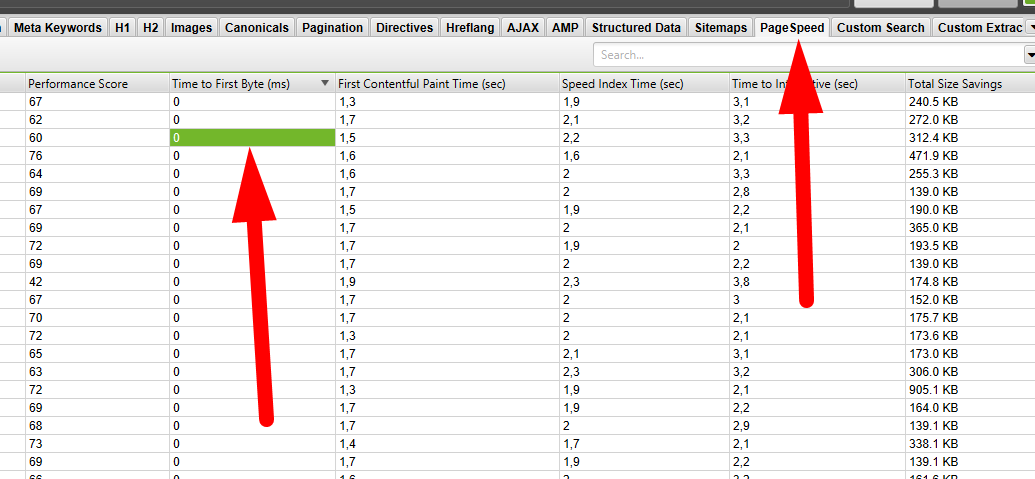Click the 173.6 KB size savings cell
The width and height of the screenshot is (1035, 479).
tap(970, 335)
